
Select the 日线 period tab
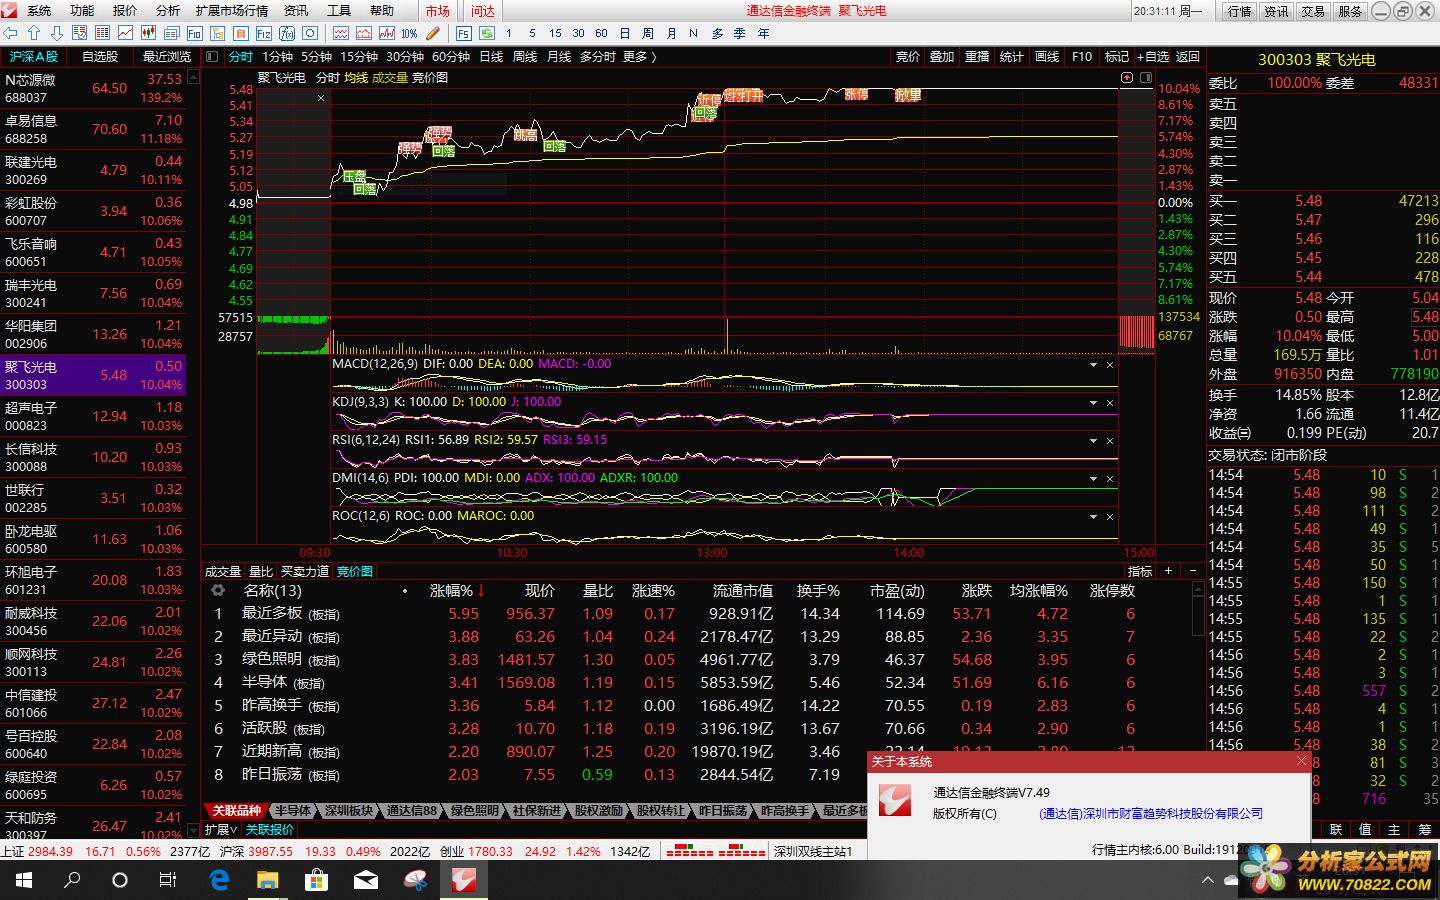coord(491,57)
